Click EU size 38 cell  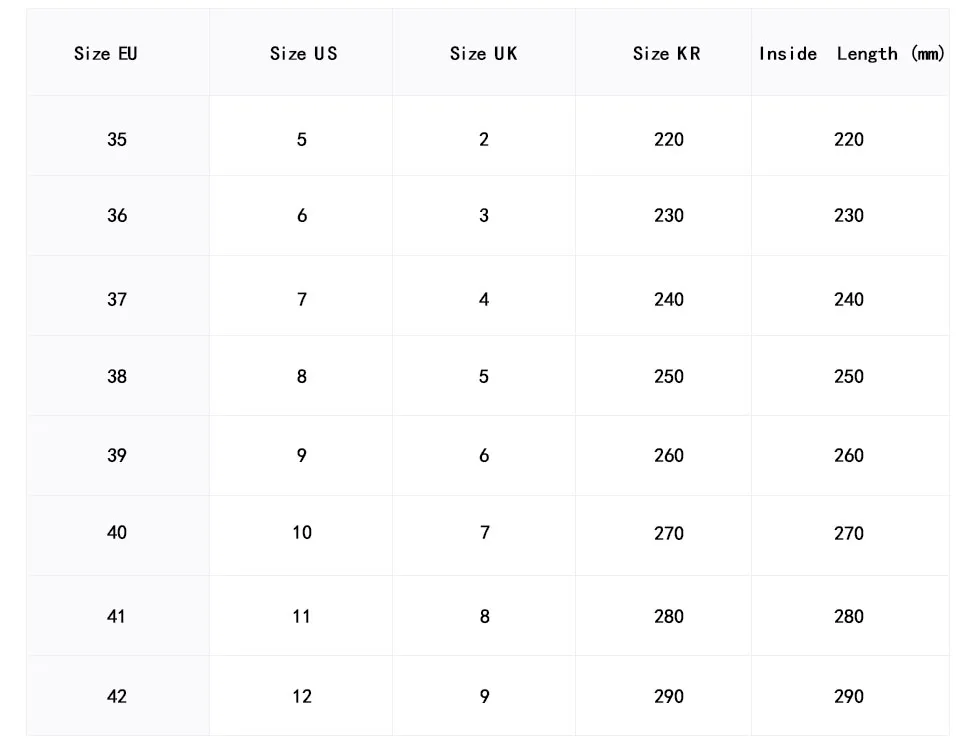[x=117, y=377]
